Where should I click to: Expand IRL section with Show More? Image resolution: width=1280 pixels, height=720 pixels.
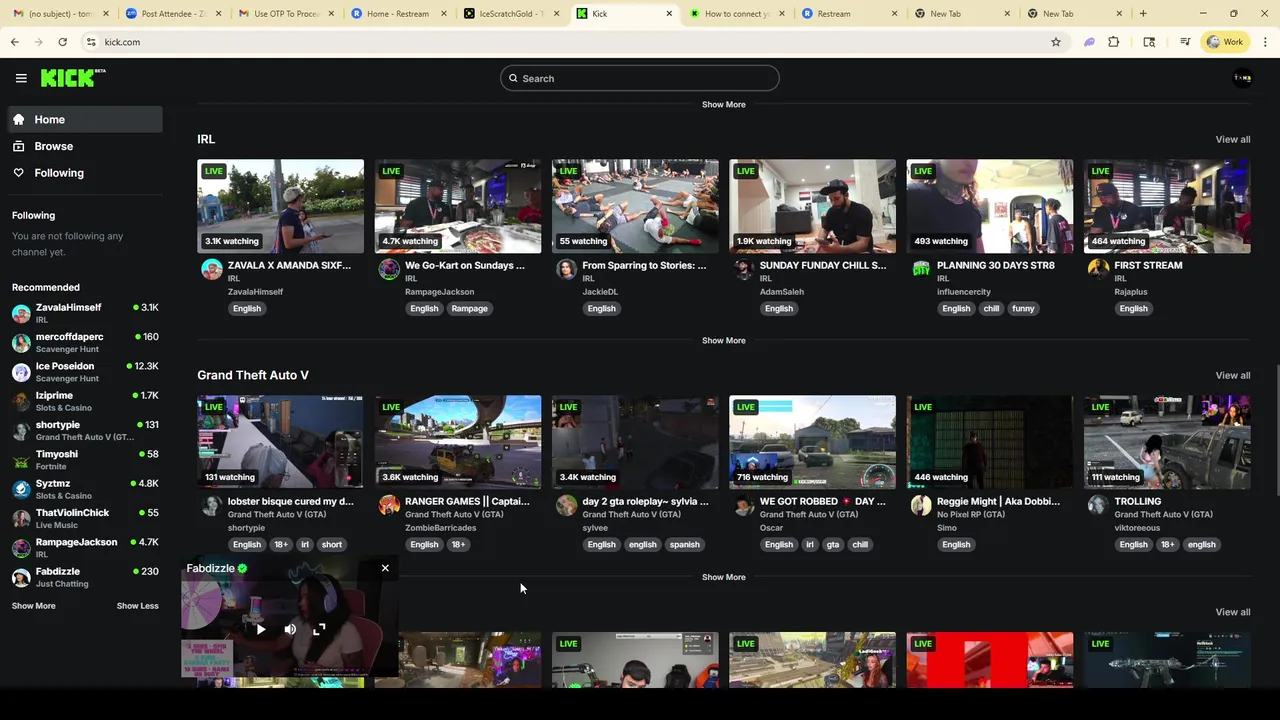(723, 340)
